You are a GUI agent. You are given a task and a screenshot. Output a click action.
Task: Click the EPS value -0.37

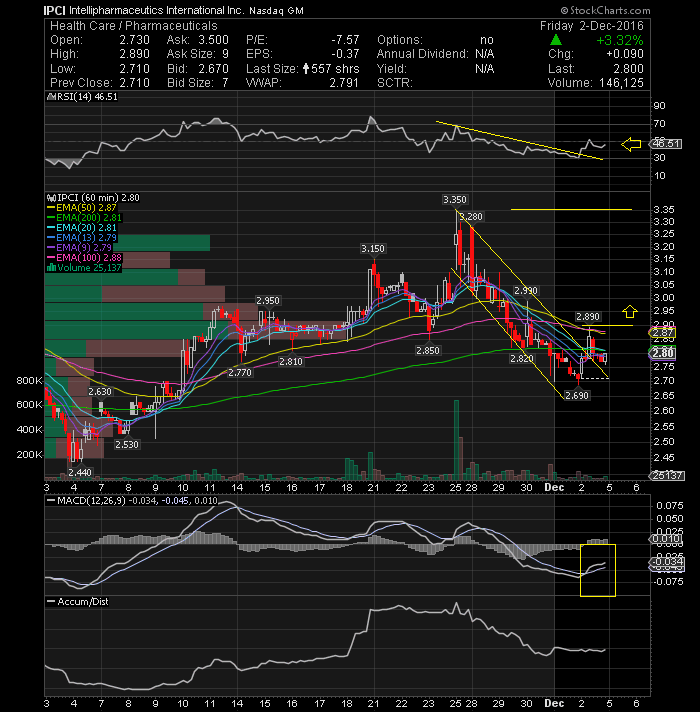coord(345,54)
